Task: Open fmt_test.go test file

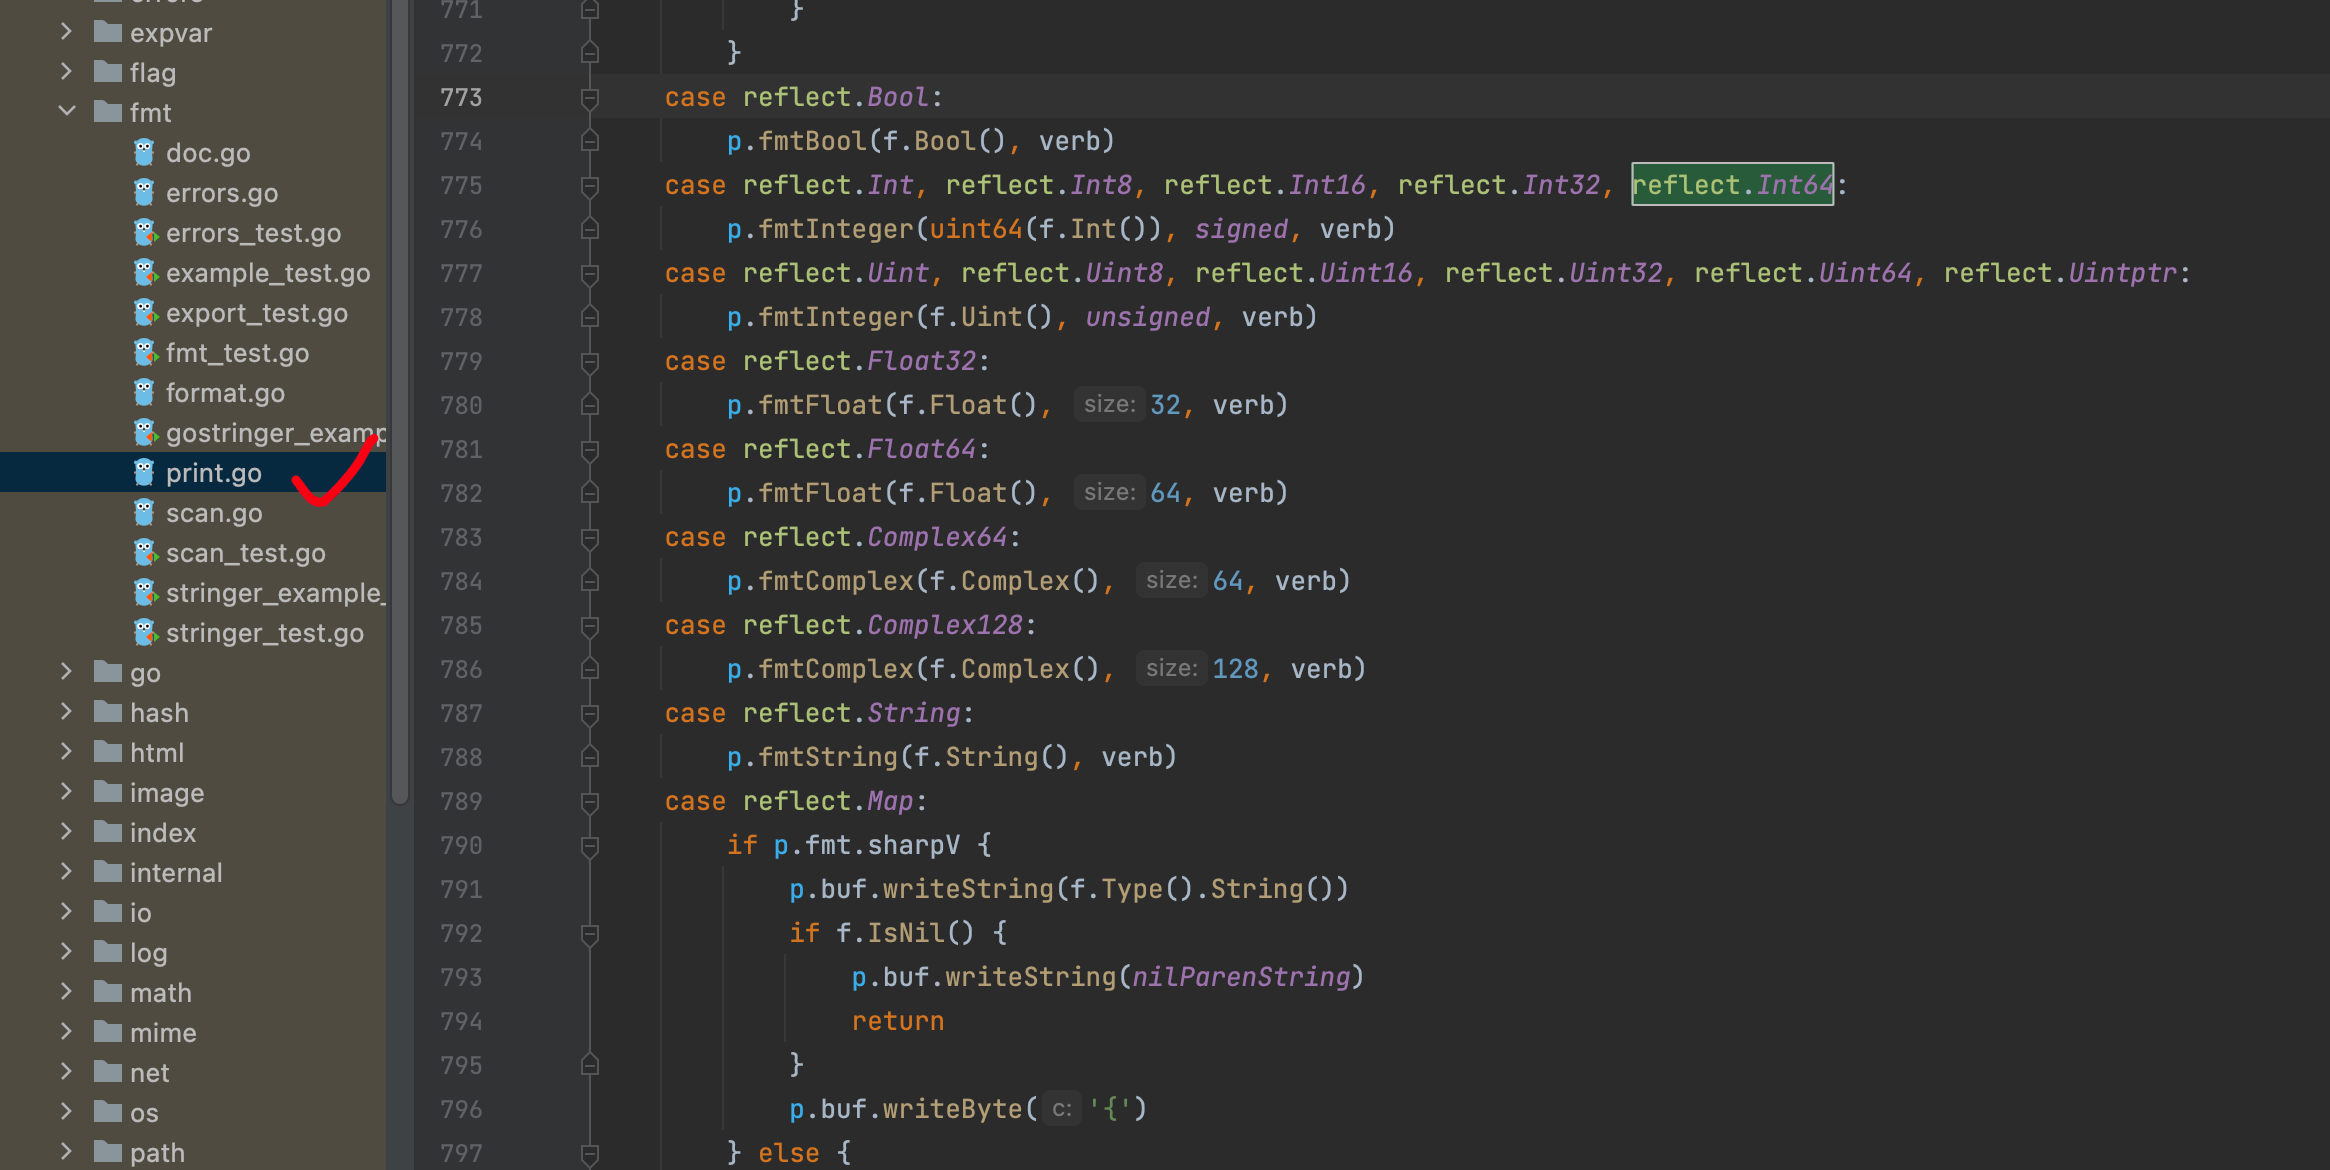Action: click(x=236, y=353)
